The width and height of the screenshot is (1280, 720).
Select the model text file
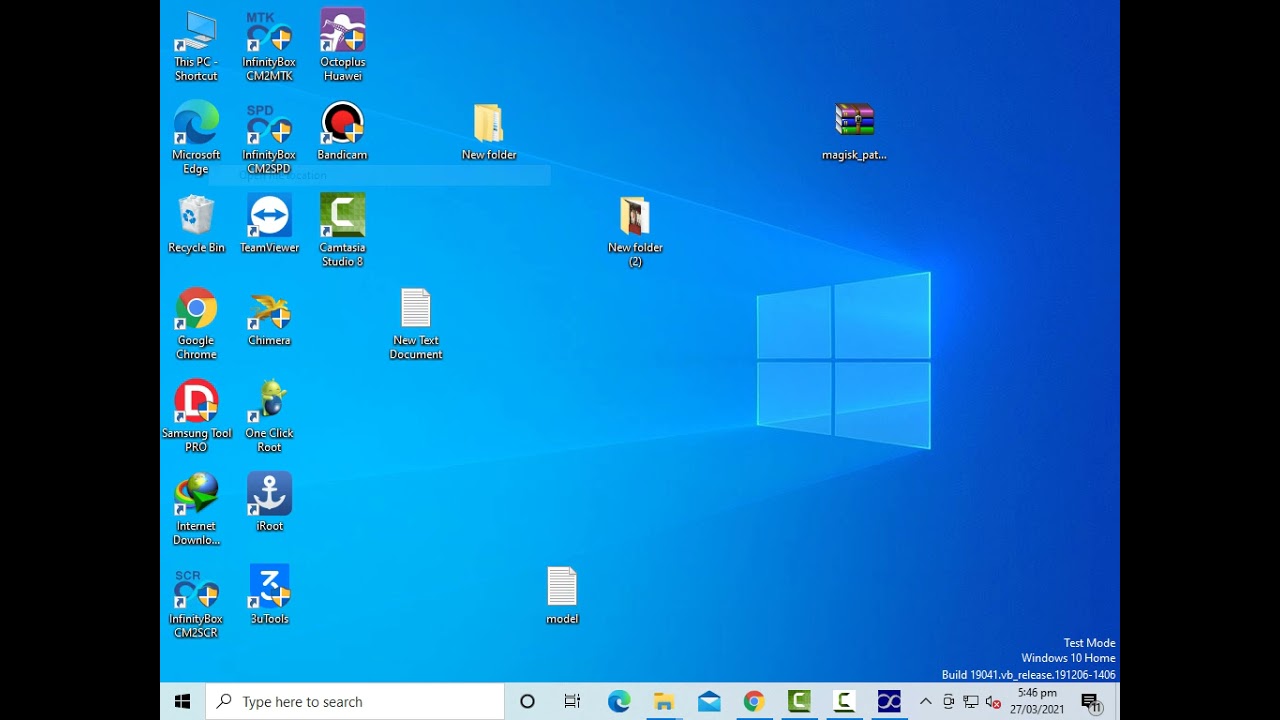click(562, 596)
